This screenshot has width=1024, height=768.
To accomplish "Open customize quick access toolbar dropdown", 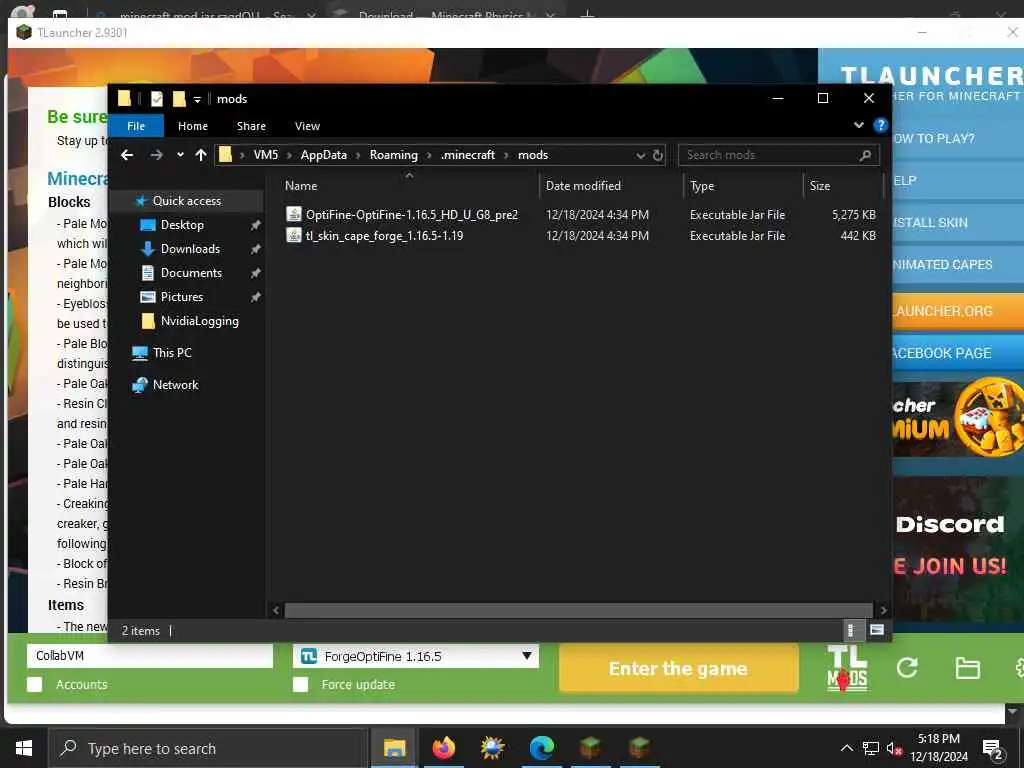I will [197, 99].
